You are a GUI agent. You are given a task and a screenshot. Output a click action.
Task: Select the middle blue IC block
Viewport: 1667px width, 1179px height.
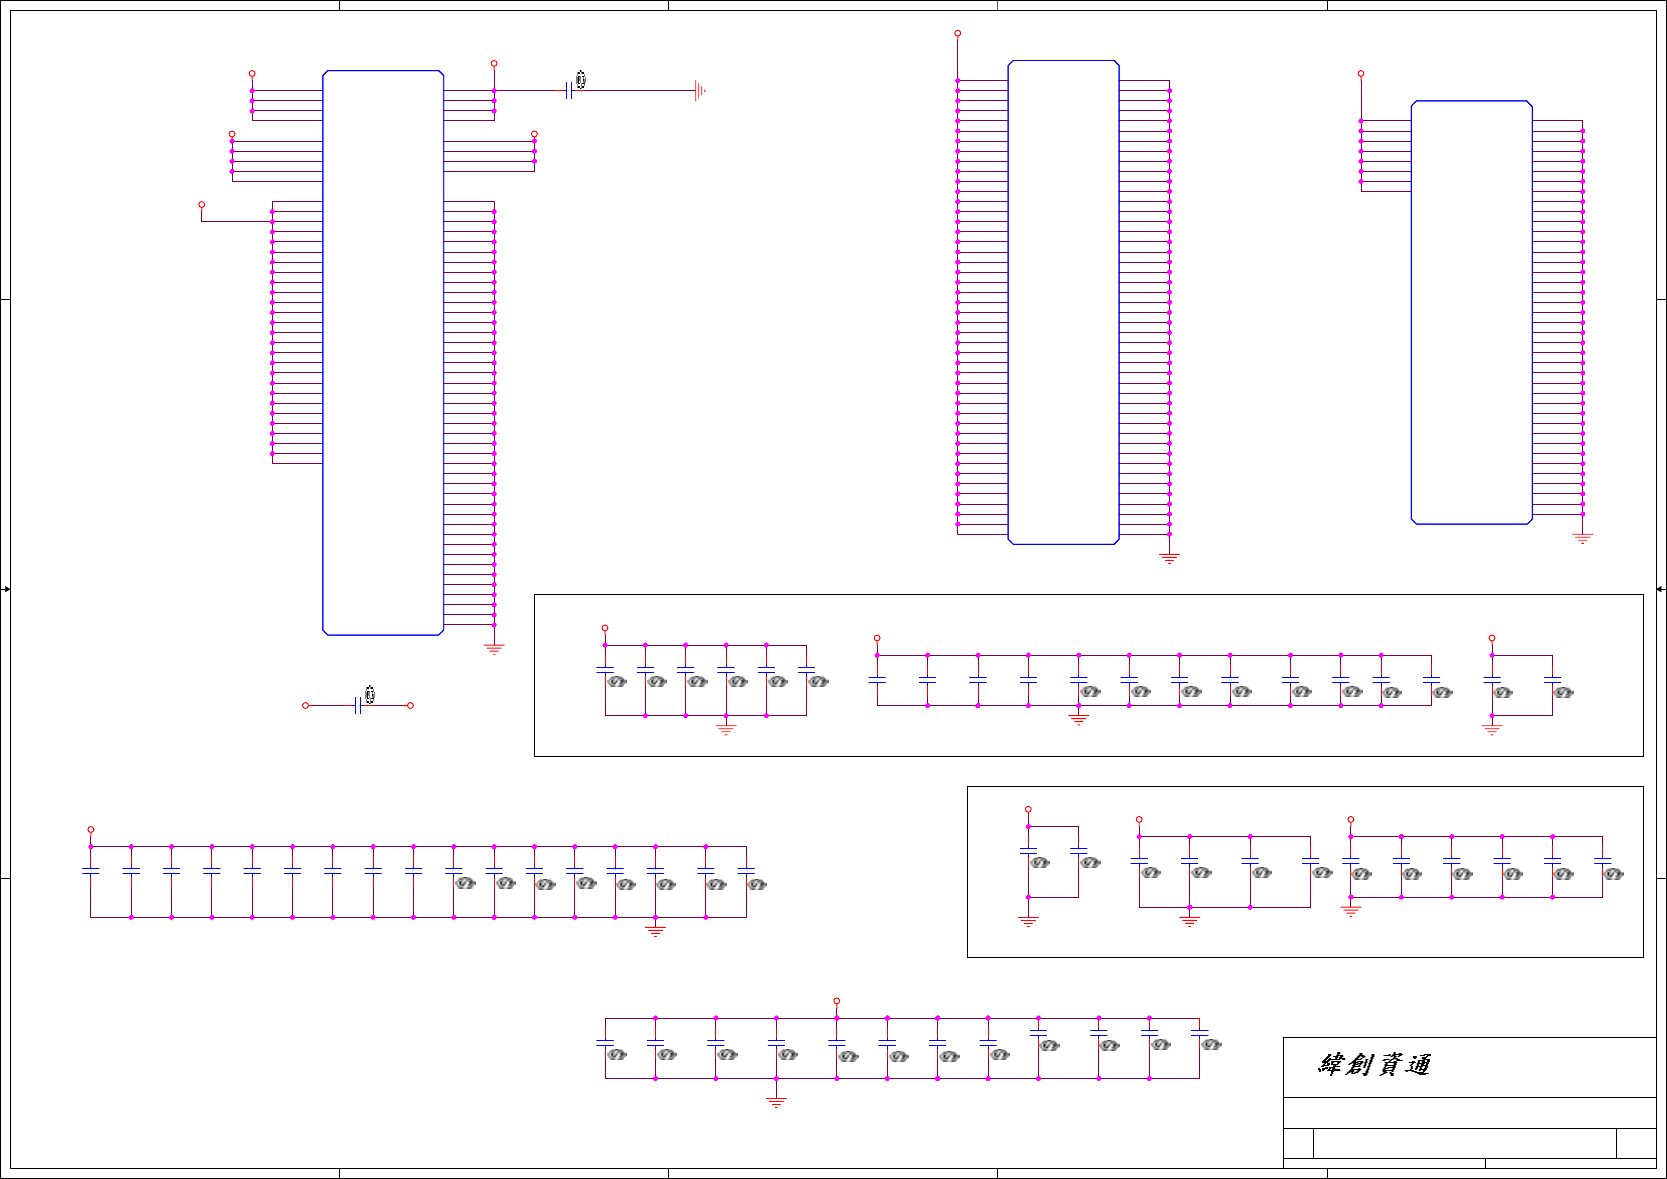pyautogui.click(x=1063, y=302)
